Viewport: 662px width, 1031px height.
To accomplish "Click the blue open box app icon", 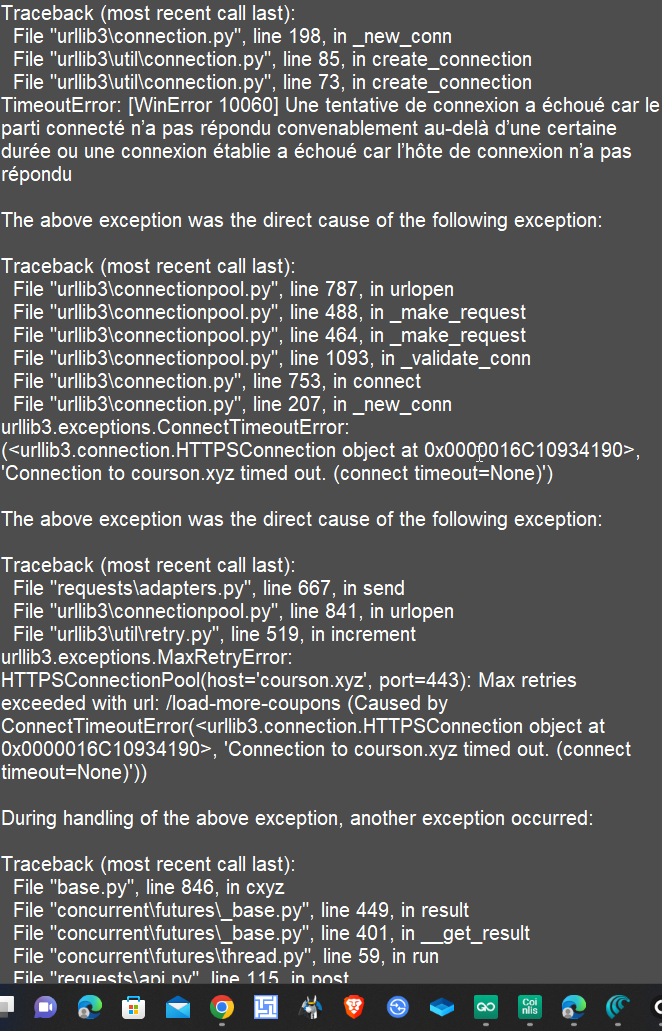I will [442, 1006].
